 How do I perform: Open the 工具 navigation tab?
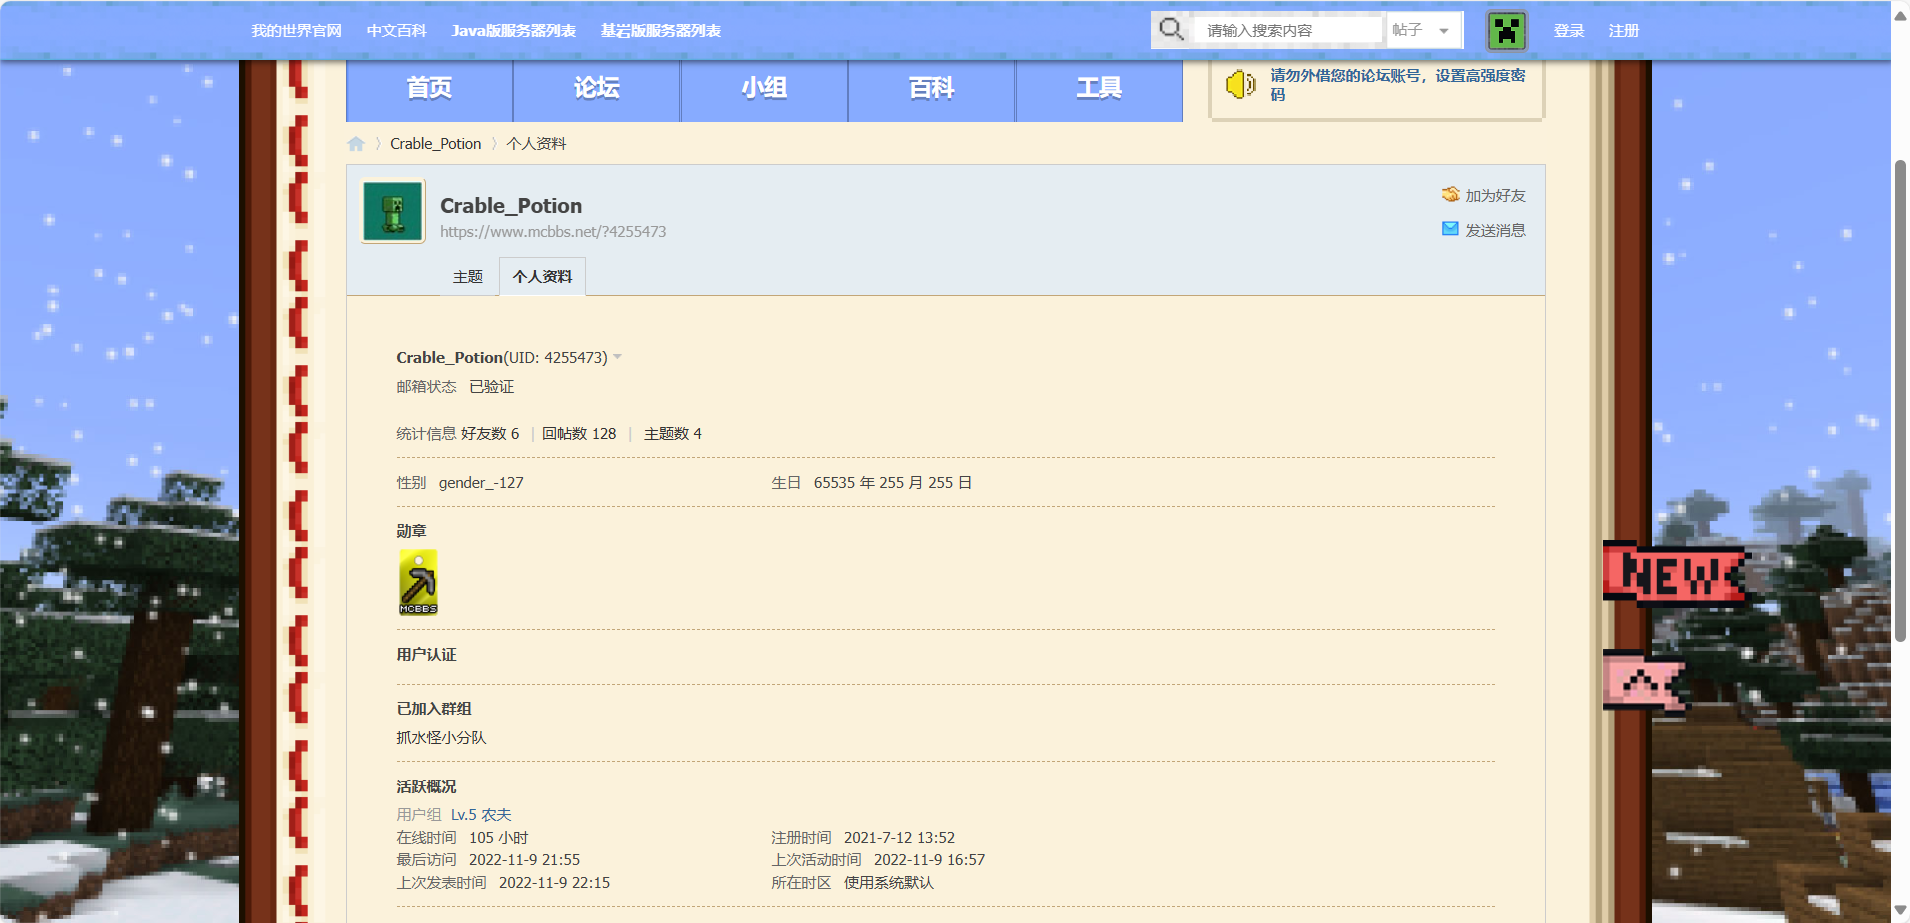click(x=1099, y=89)
